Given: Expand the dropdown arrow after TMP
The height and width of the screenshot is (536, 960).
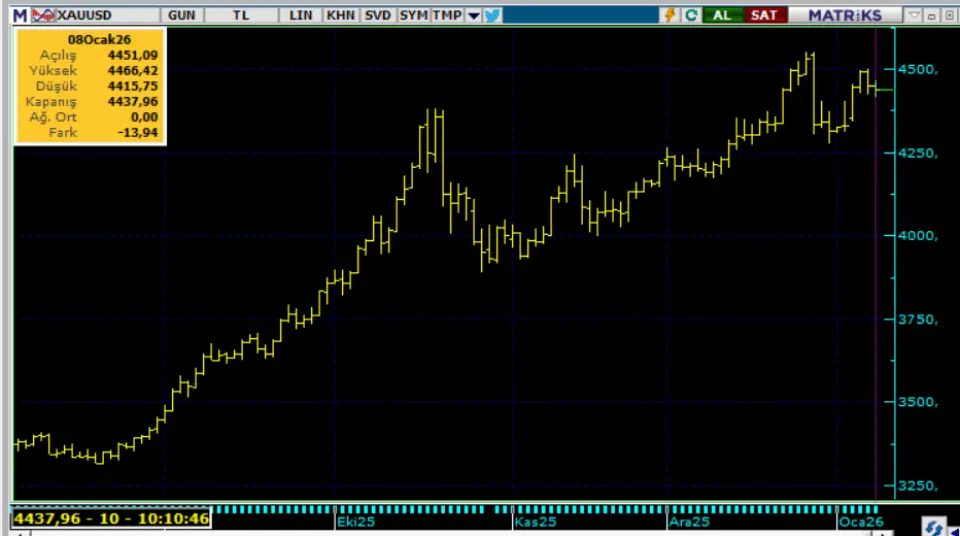Looking at the screenshot, I should click(x=474, y=15).
